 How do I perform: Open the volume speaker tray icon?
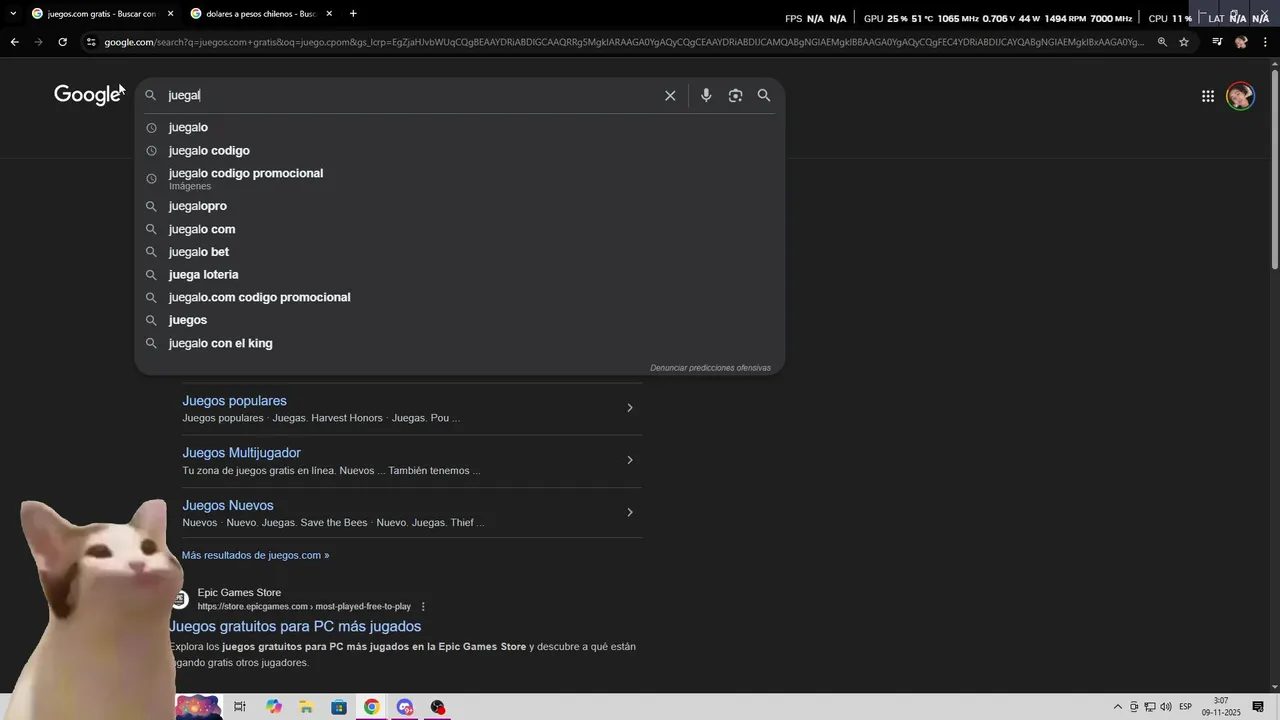pyautogui.click(x=1166, y=707)
